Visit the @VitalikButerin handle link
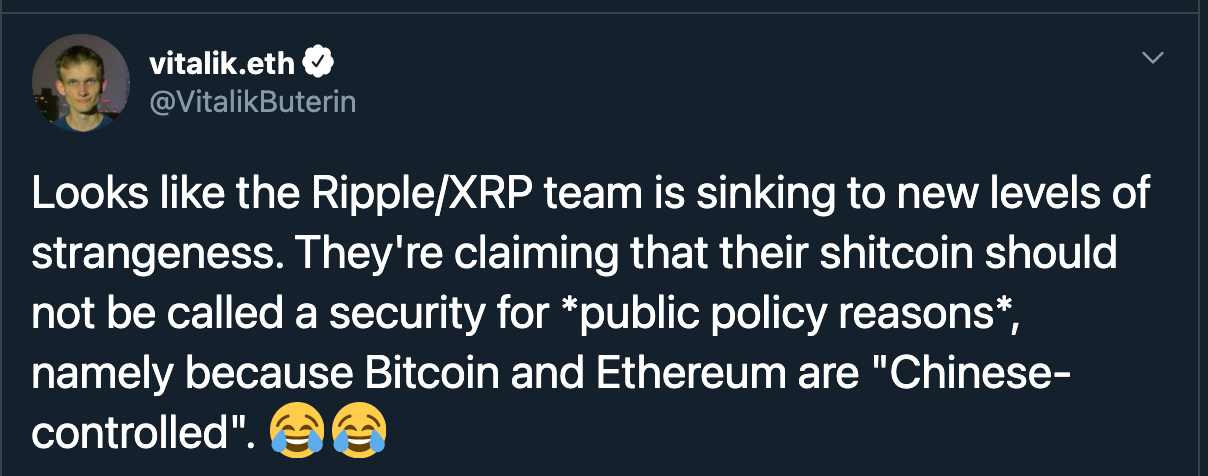 click(x=252, y=102)
